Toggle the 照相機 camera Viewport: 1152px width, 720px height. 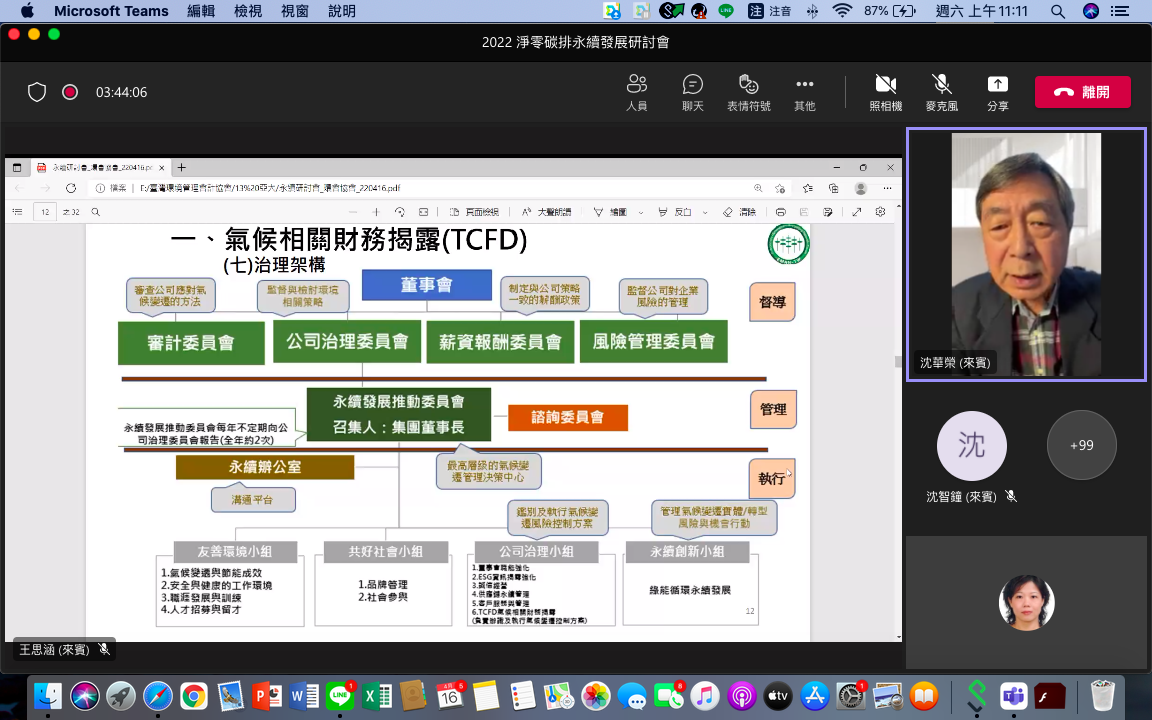[885, 93]
